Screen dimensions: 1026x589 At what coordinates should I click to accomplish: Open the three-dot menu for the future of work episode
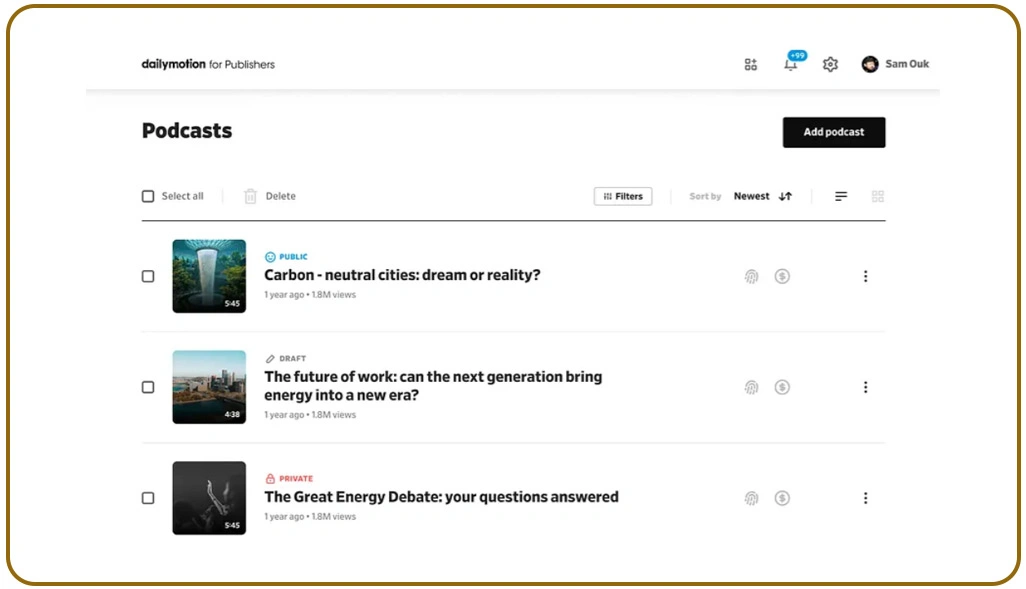(866, 387)
